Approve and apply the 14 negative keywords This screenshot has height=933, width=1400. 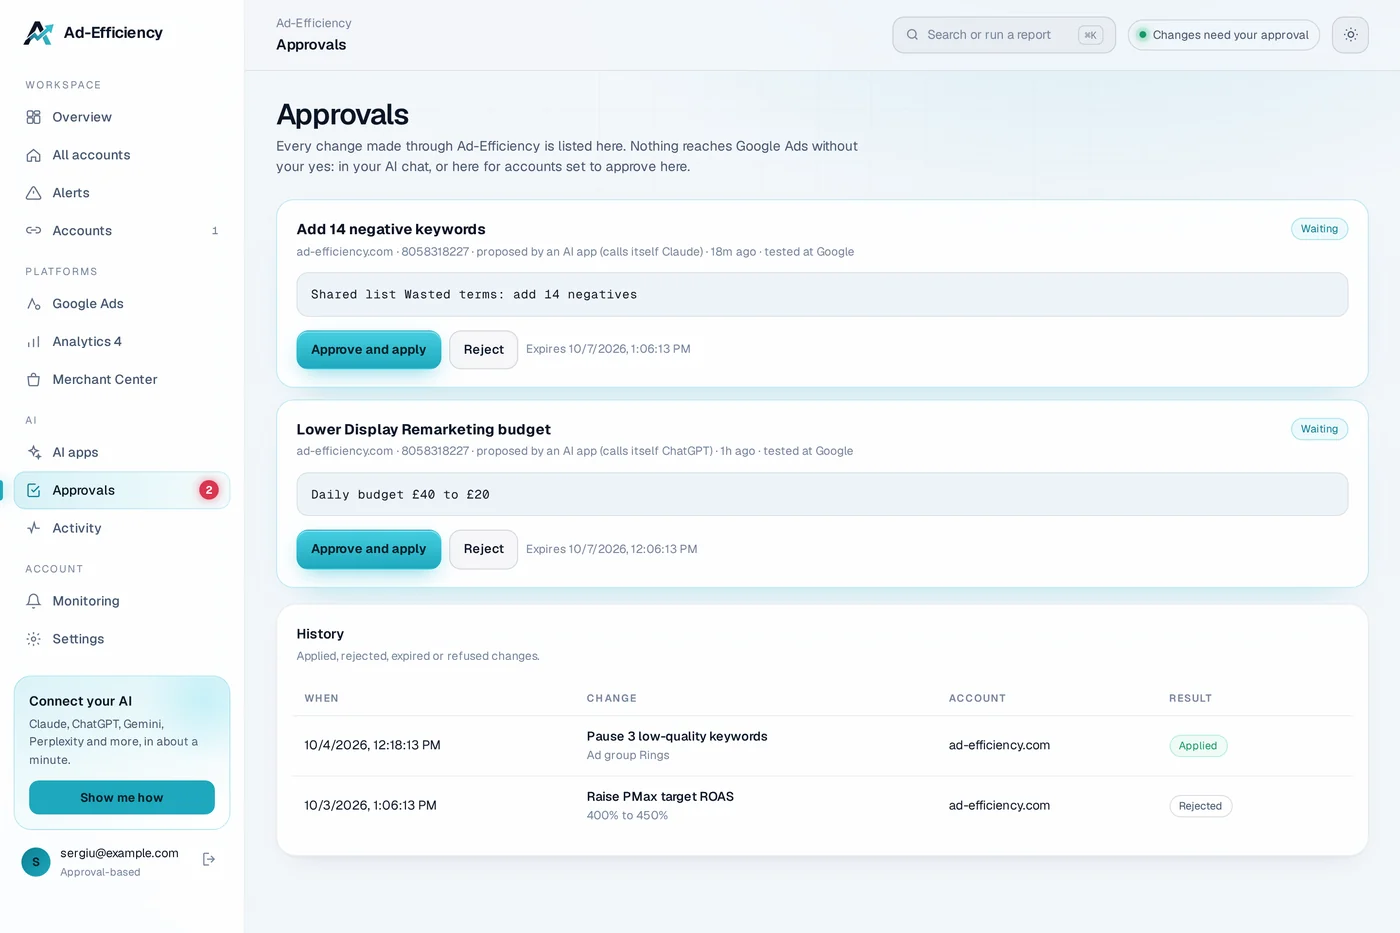tap(369, 350)
